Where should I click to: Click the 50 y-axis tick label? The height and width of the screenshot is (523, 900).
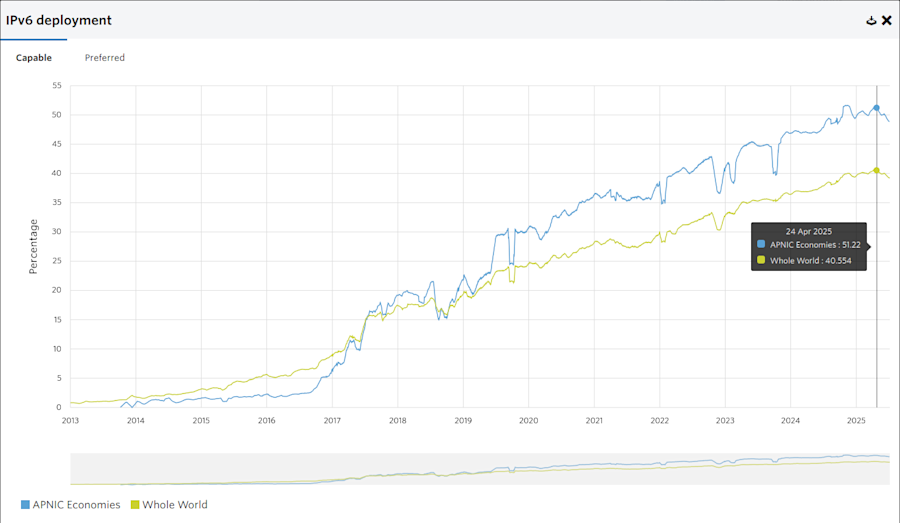[57, 115]
